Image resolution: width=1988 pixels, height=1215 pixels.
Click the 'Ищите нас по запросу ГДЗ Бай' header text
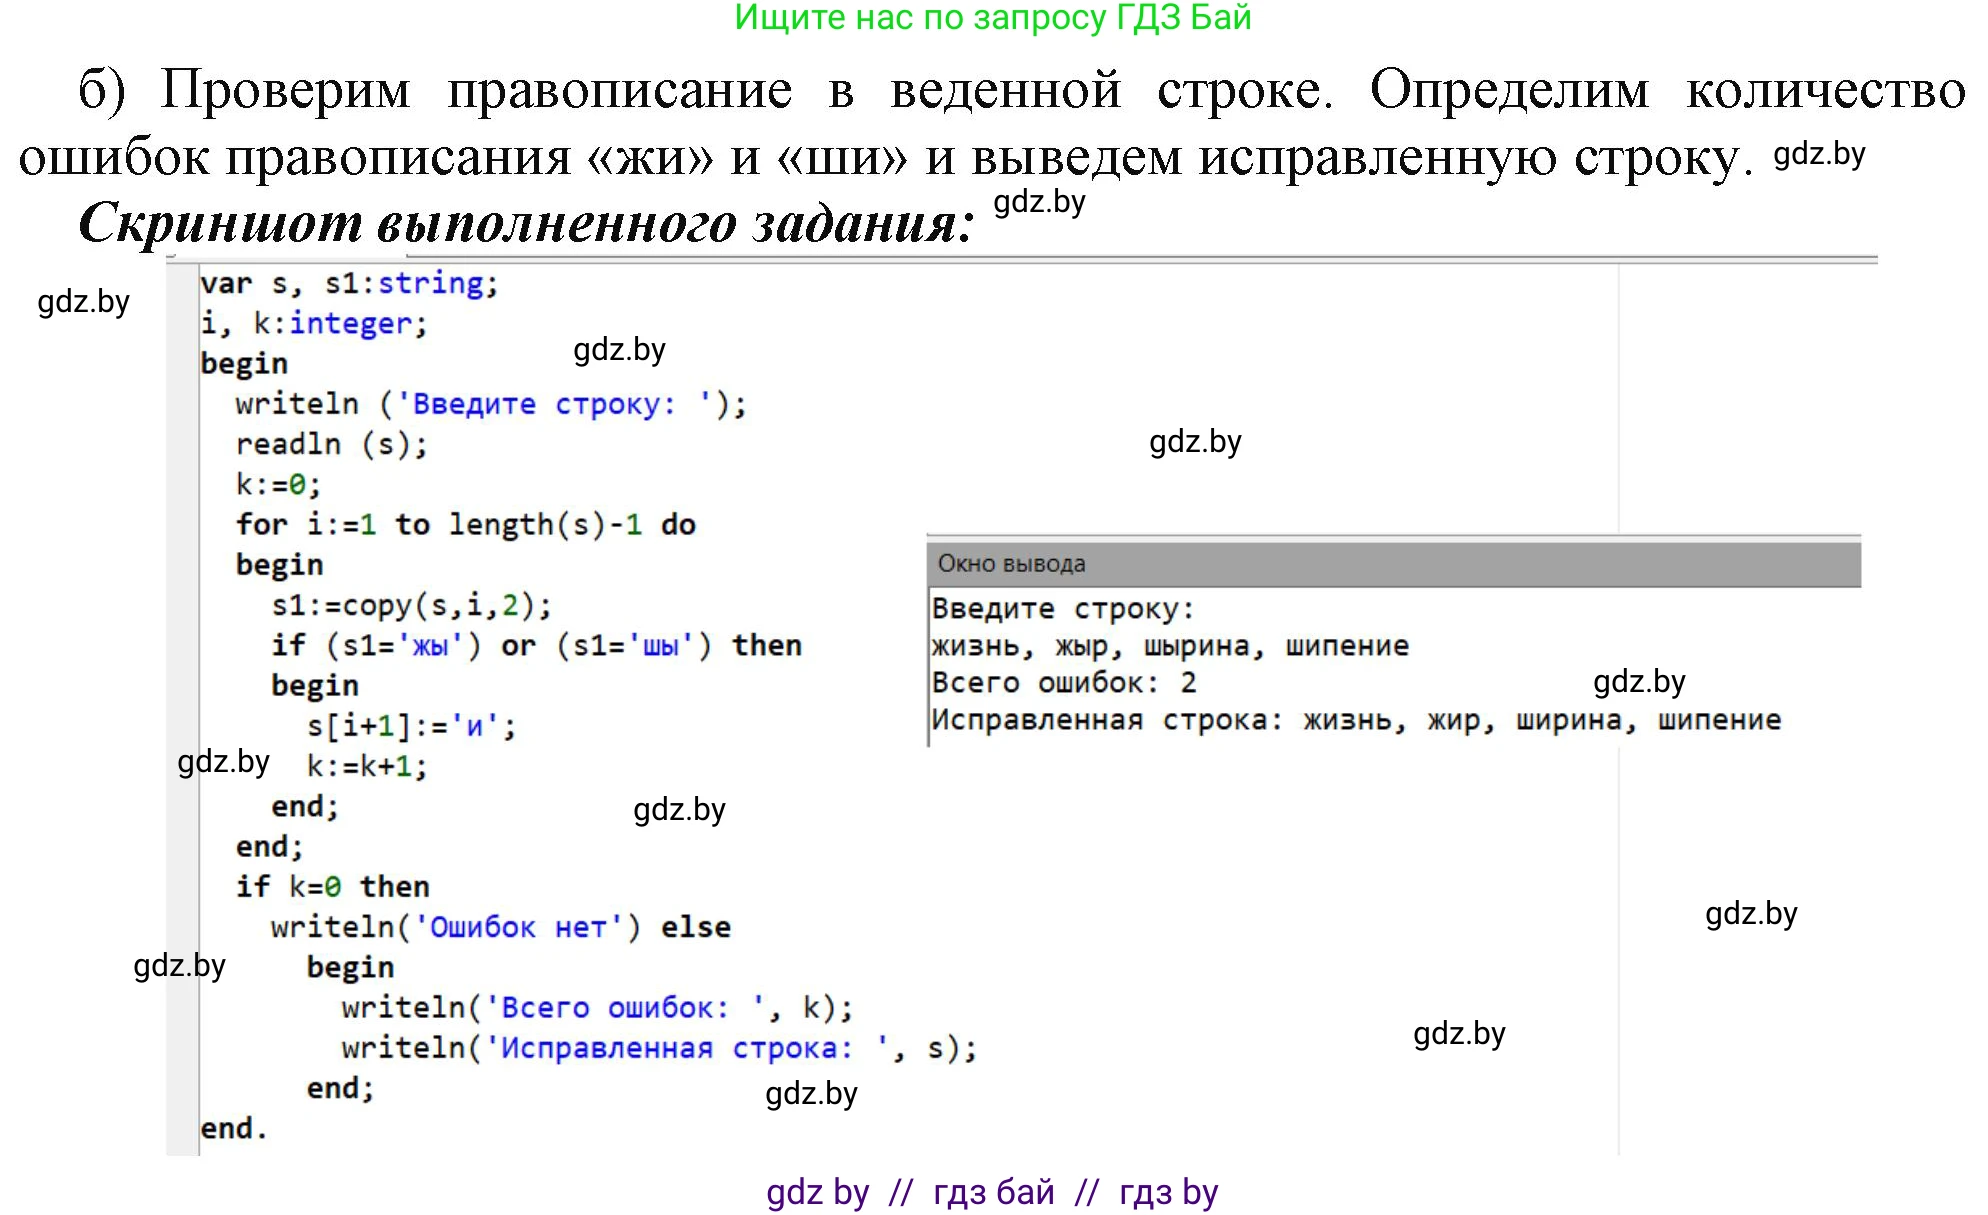click(x=993, y=18)
